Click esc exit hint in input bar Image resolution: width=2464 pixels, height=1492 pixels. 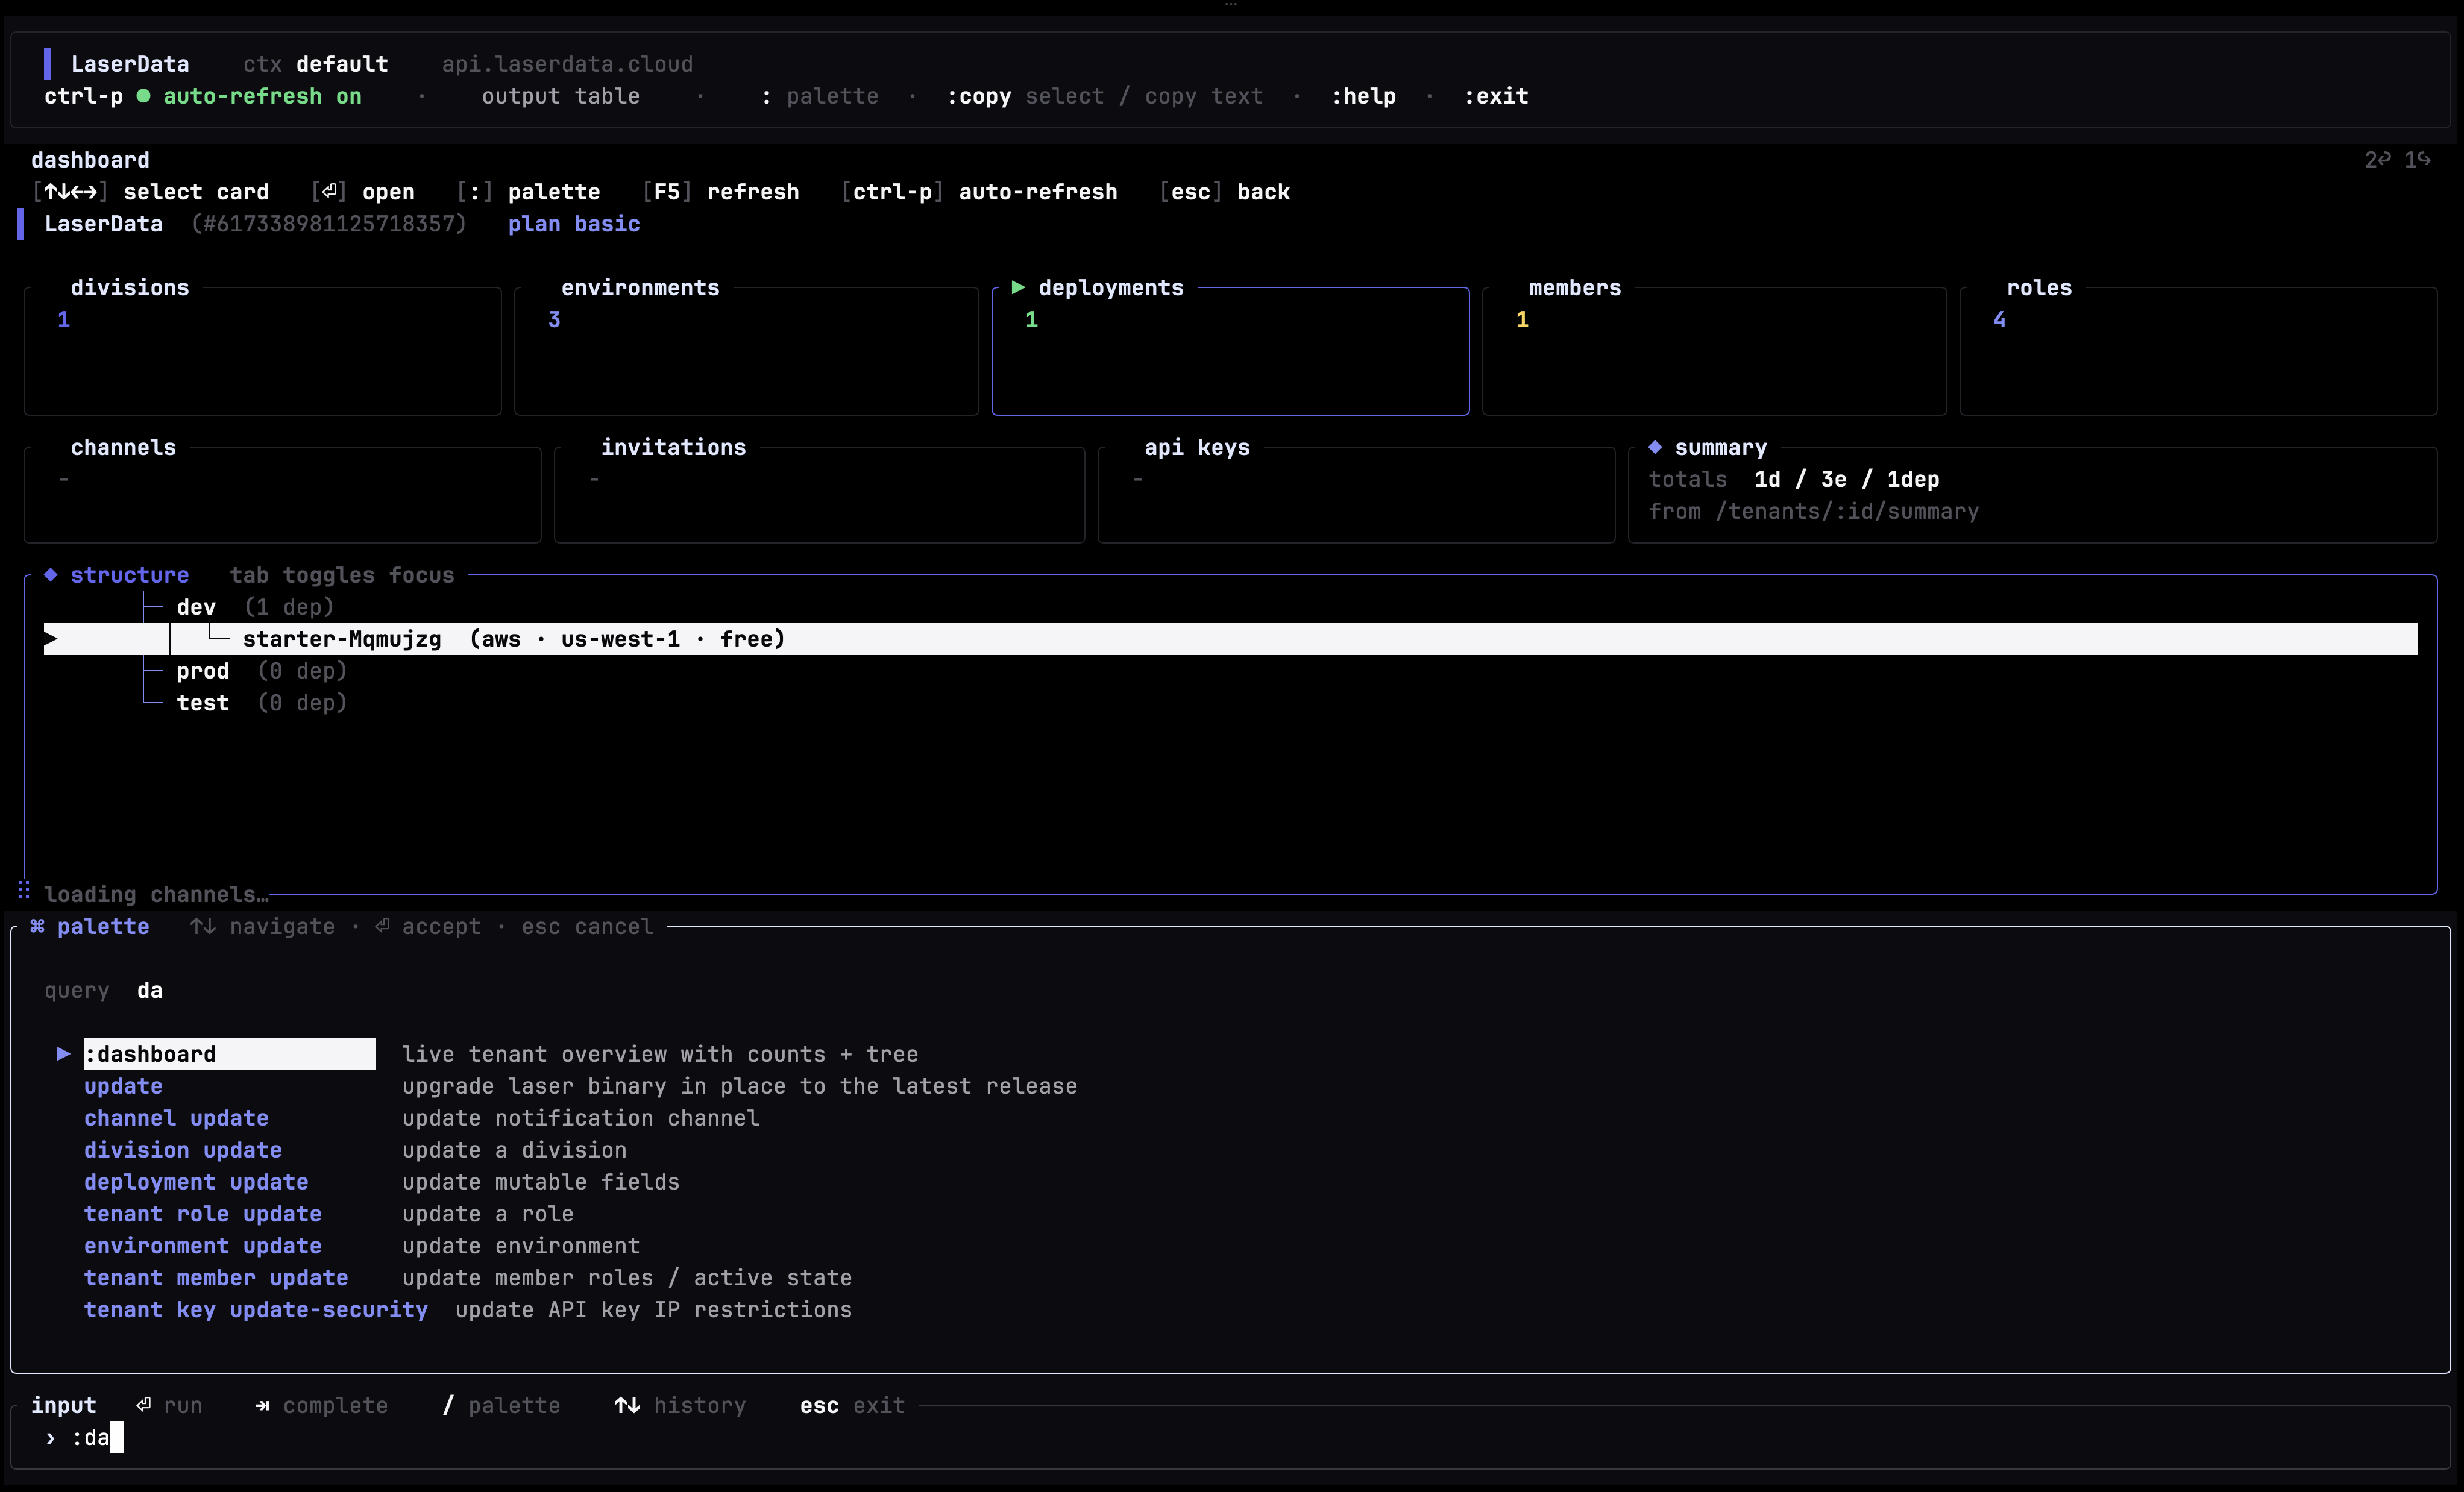[x=852, y=1405]
